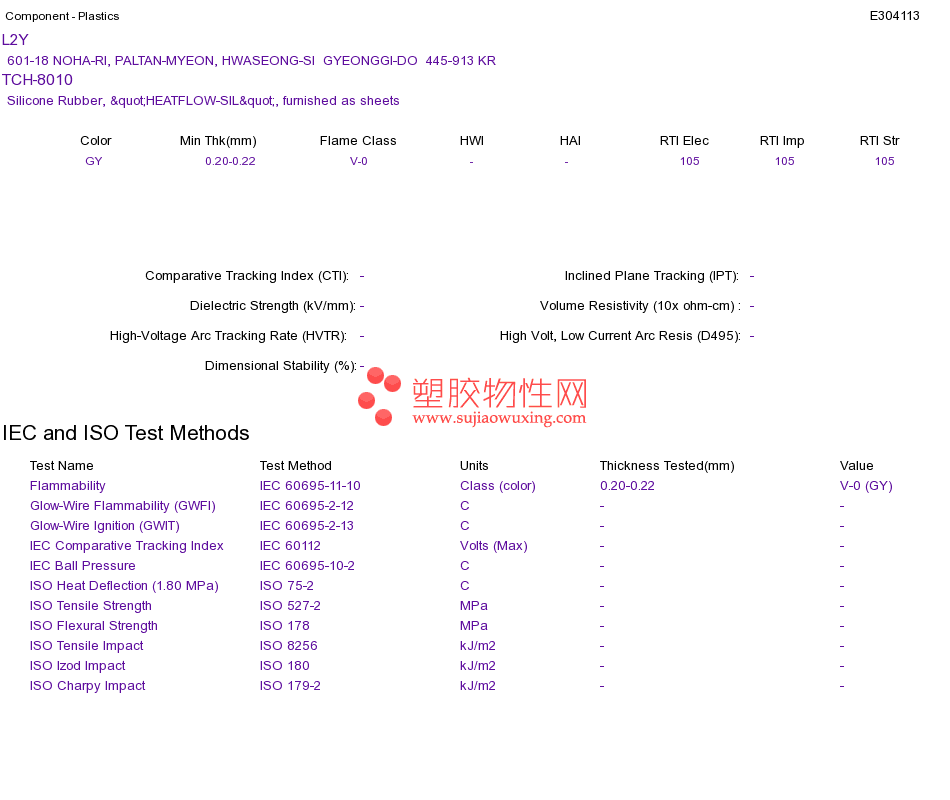
Task: Click the TCH-8010 material name link
Action: pos(38,80)
